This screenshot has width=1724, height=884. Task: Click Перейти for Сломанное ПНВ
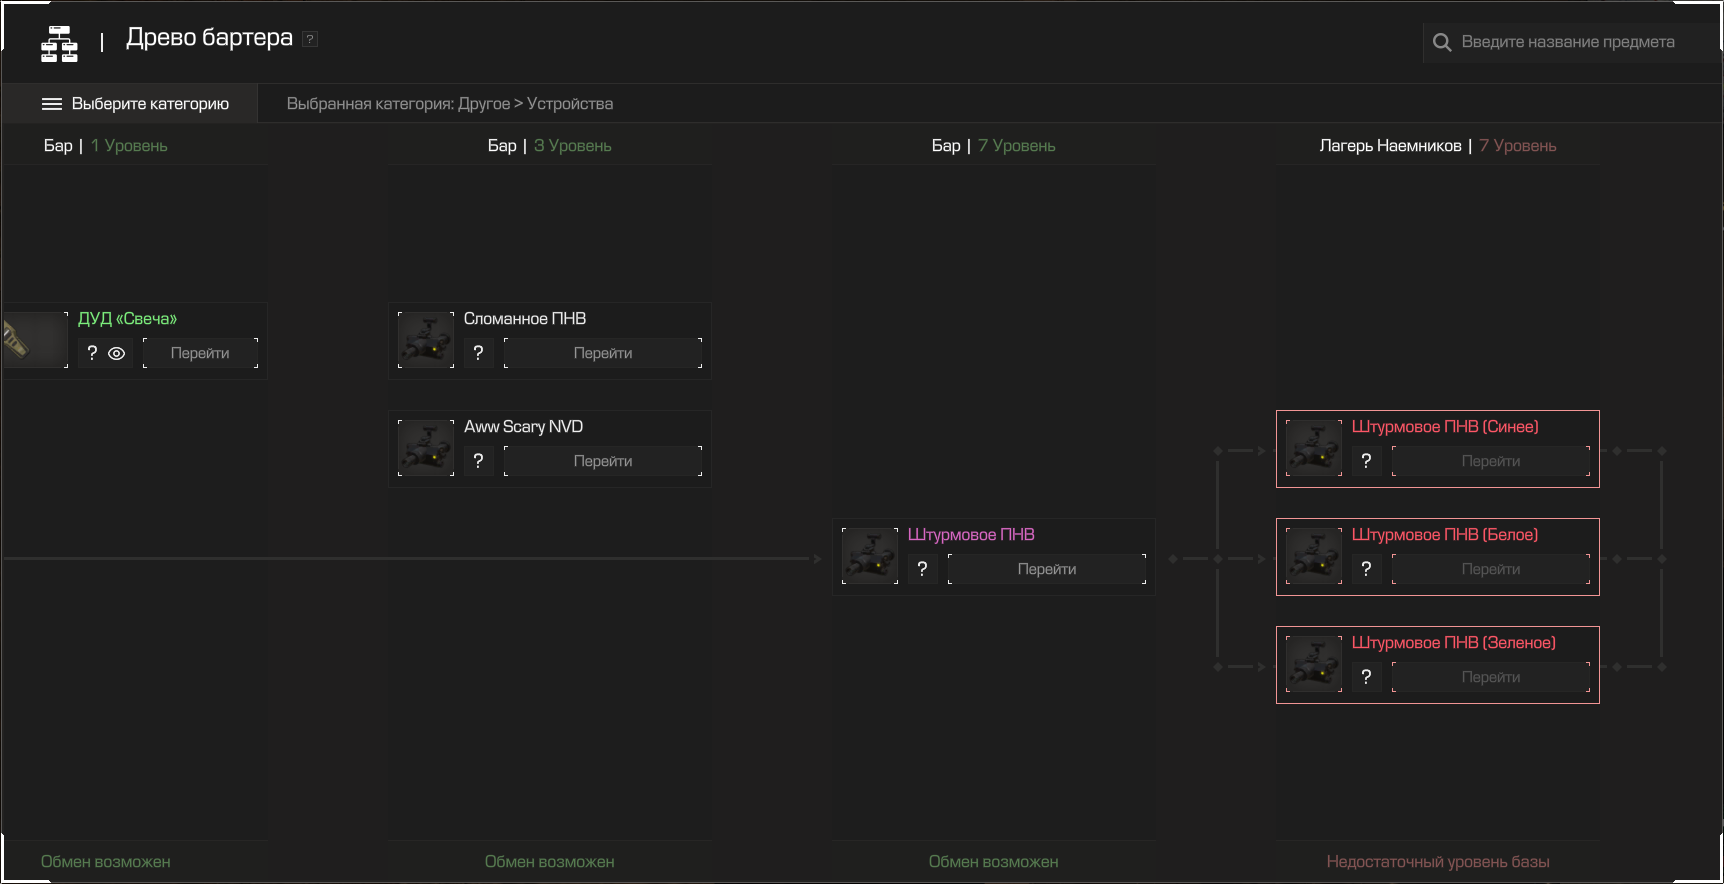(x=603, y=353)
